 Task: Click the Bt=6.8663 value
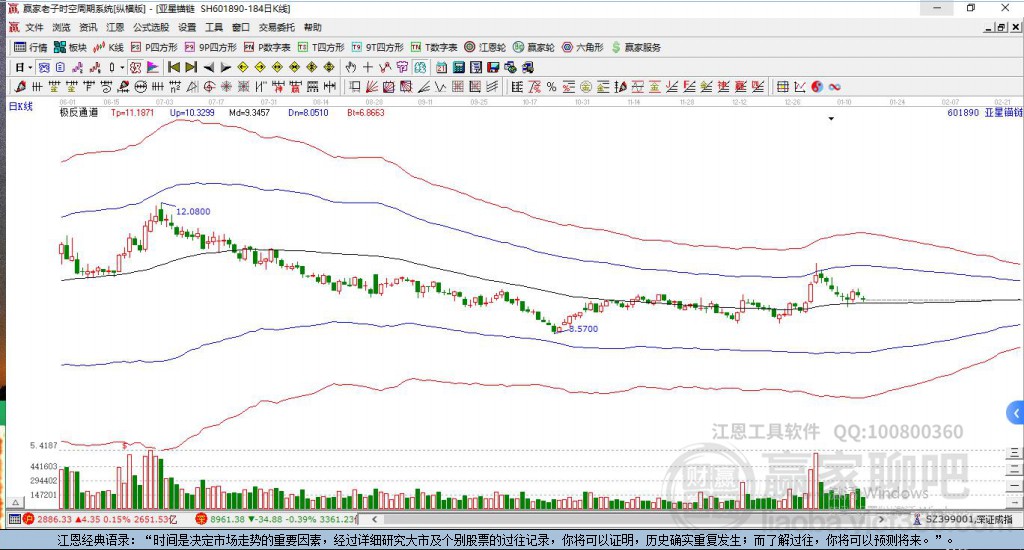pos(366,112)
